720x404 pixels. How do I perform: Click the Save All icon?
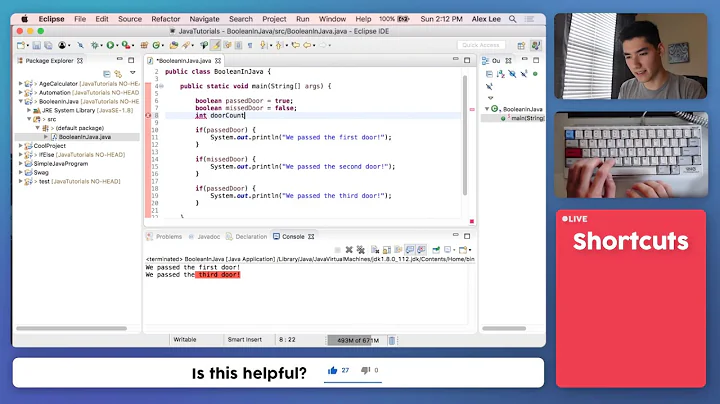point(48,45)
